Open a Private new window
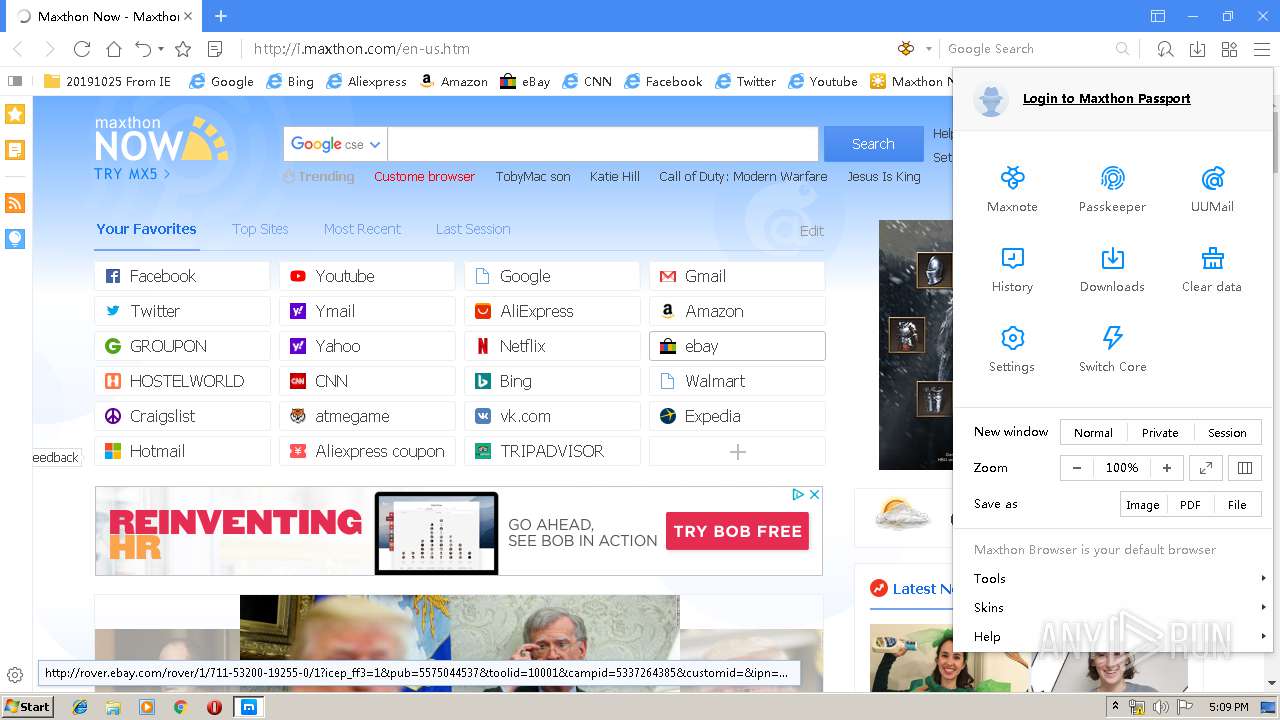This screenshot has height=720, width=1280. [x=1160, y=433]
